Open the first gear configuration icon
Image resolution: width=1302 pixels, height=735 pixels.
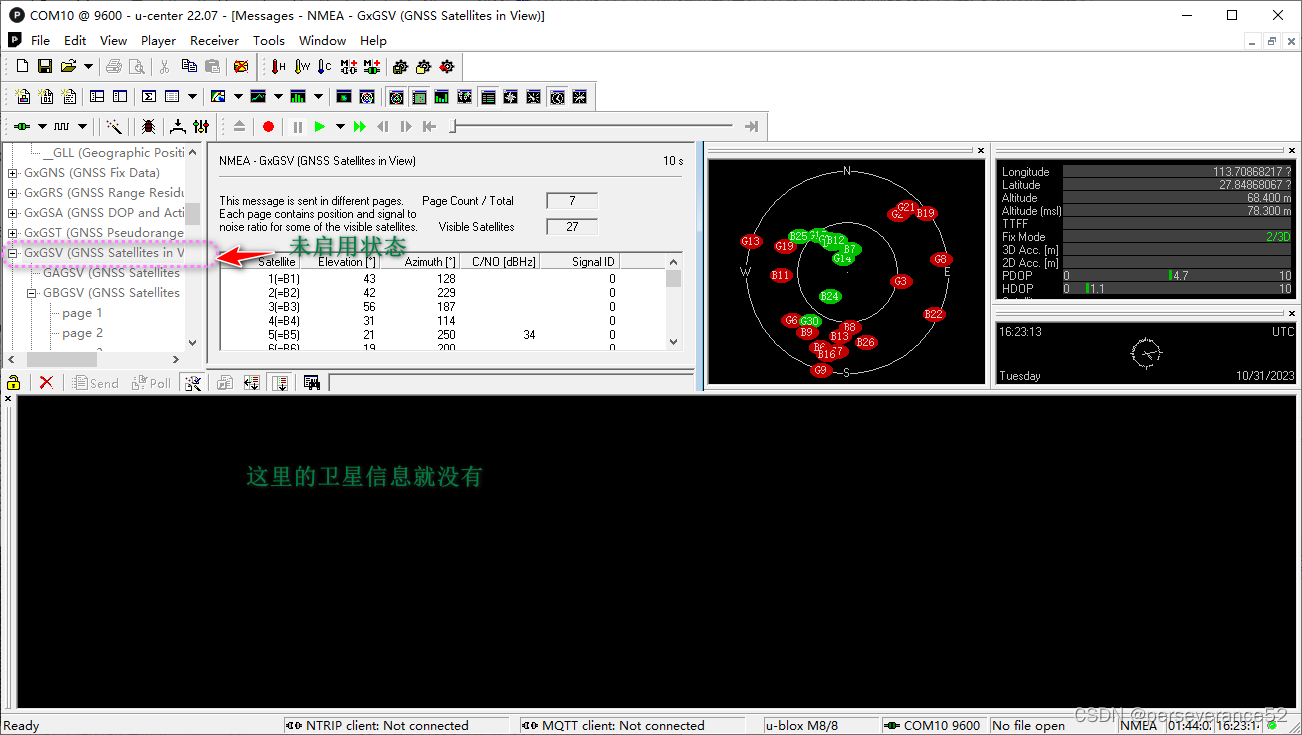[x=400, y=66]
